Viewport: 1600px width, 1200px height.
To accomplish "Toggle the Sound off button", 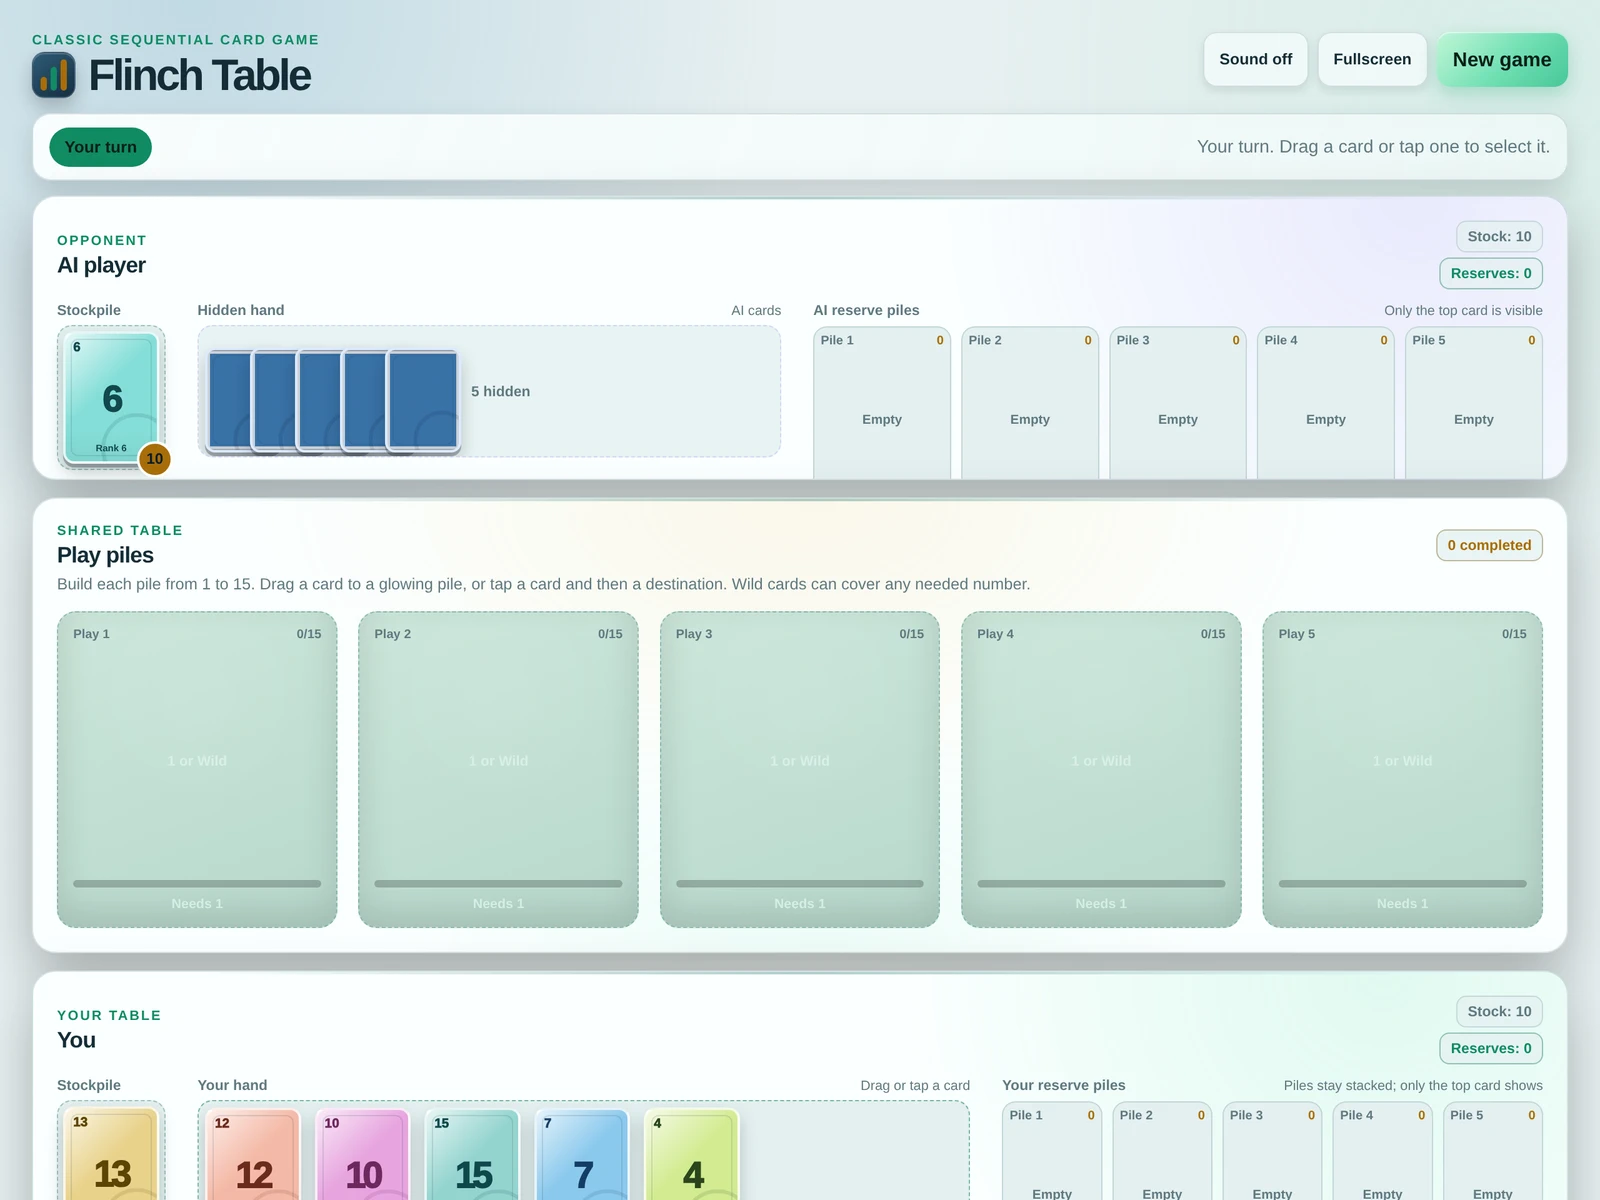I will [1255, 59].
